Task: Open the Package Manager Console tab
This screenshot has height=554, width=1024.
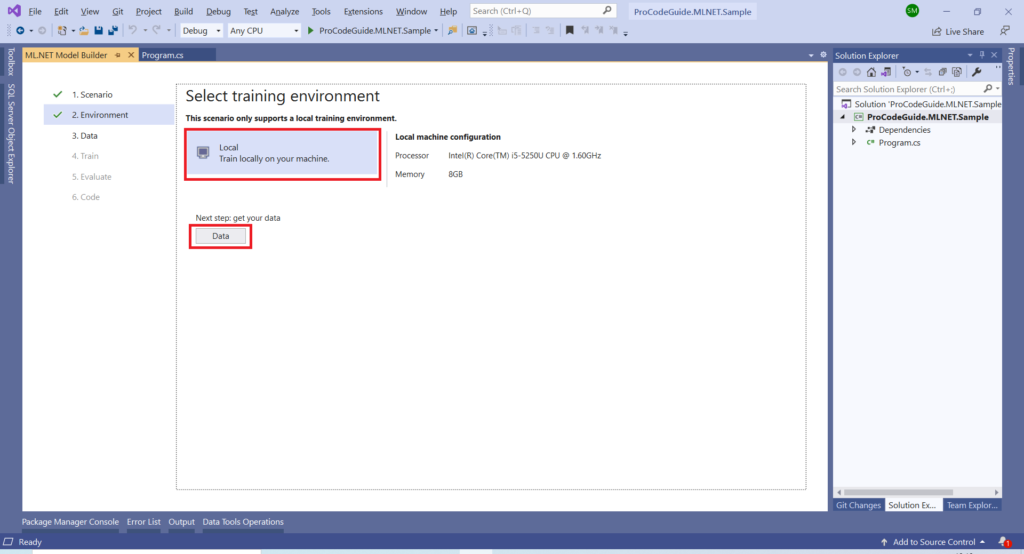Action: (71, 522)
